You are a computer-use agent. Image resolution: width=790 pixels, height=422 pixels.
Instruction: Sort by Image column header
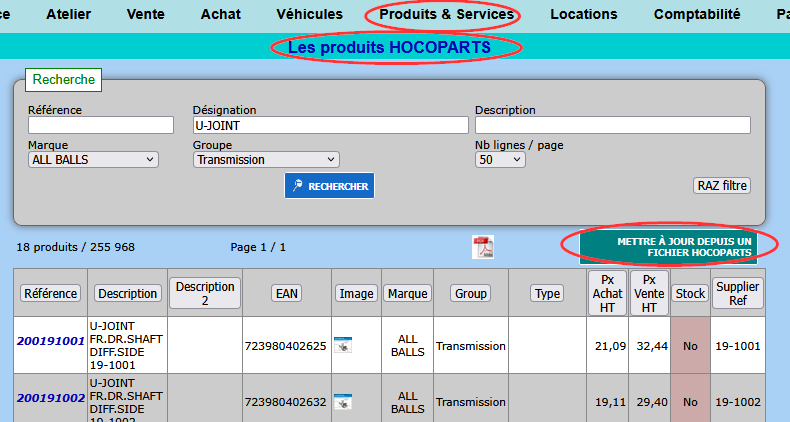coord(356,293)
